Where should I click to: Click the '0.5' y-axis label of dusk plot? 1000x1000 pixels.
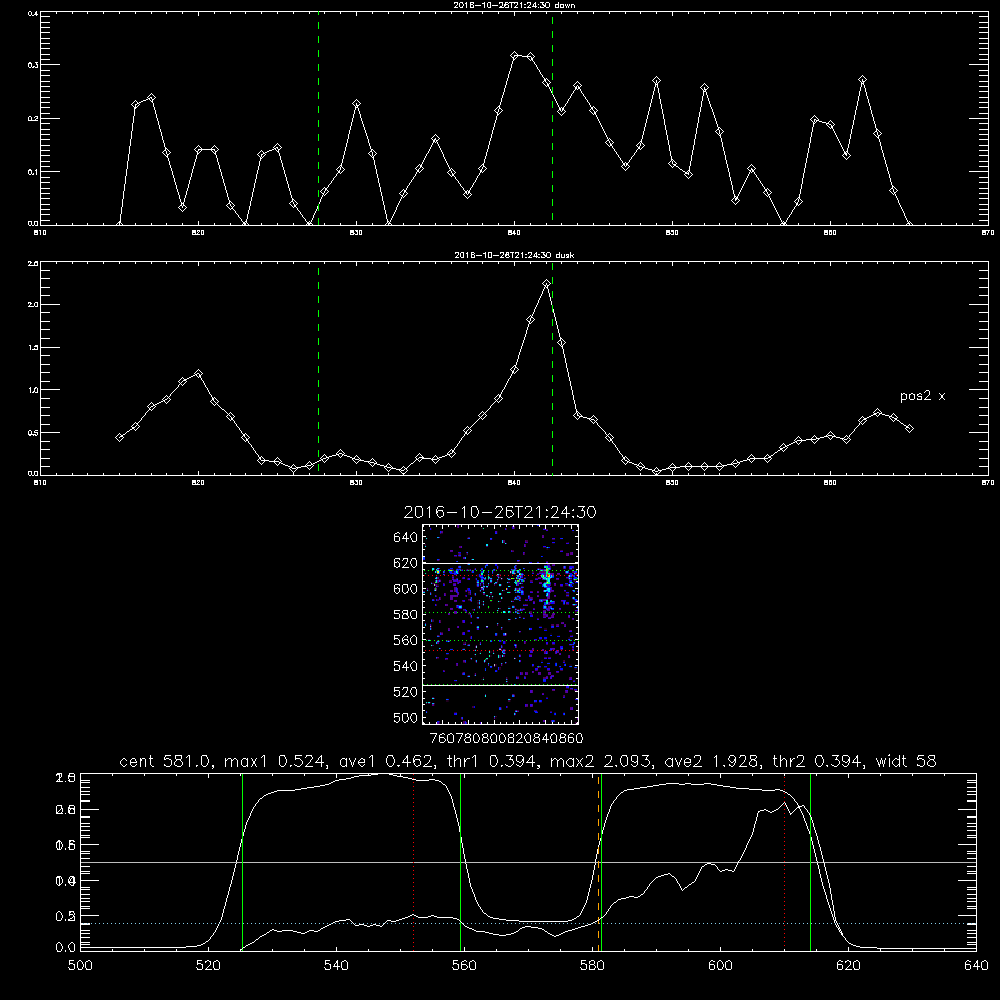(x=33, y=432)
